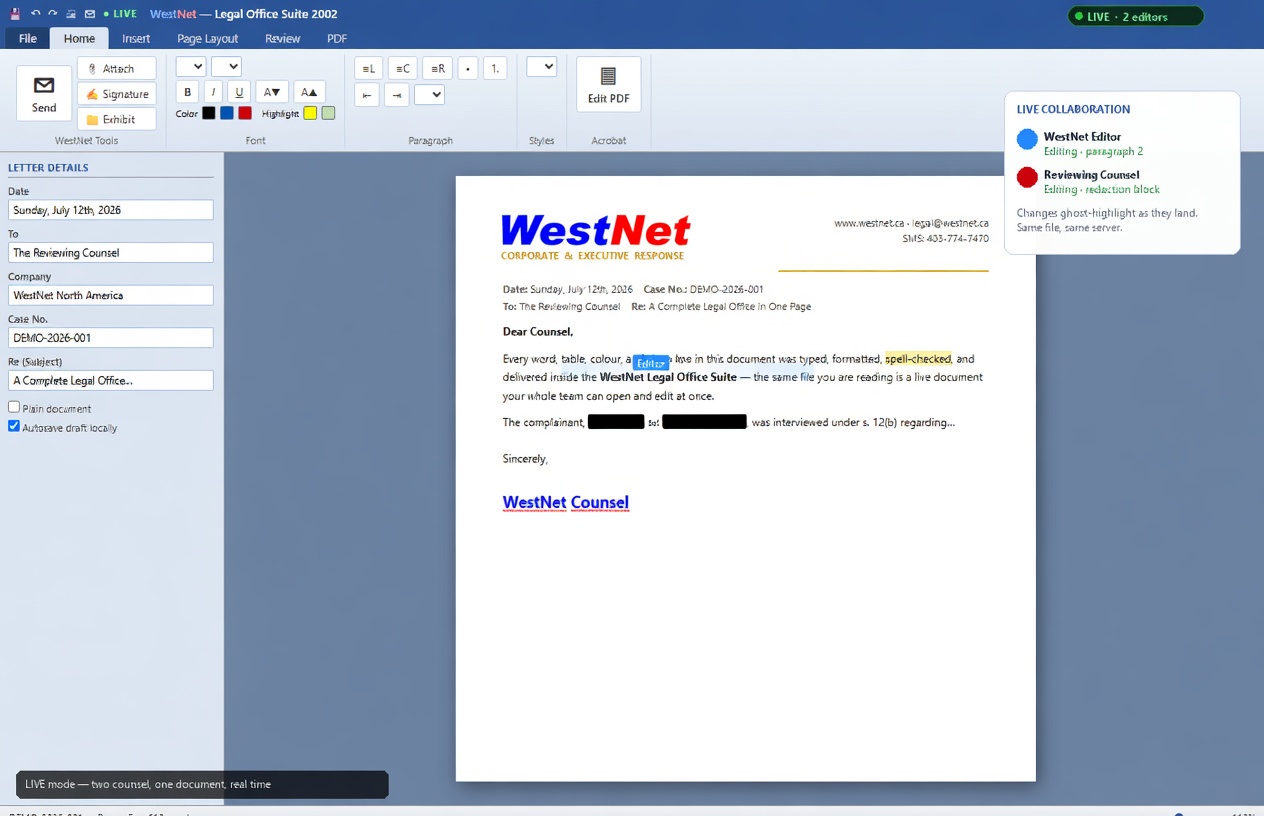
Task: Switch to the Home tab
Action: pyautogui.click(x=79, y=38)
